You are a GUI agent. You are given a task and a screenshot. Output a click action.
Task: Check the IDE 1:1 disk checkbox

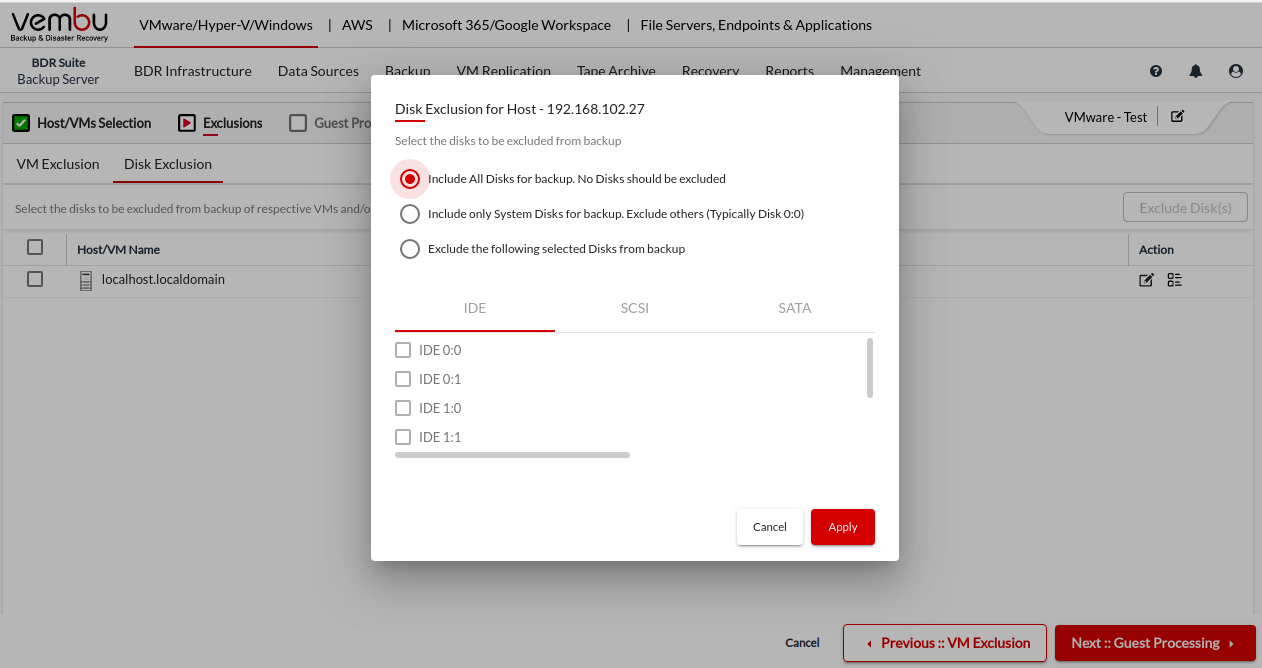click(403, 437)
